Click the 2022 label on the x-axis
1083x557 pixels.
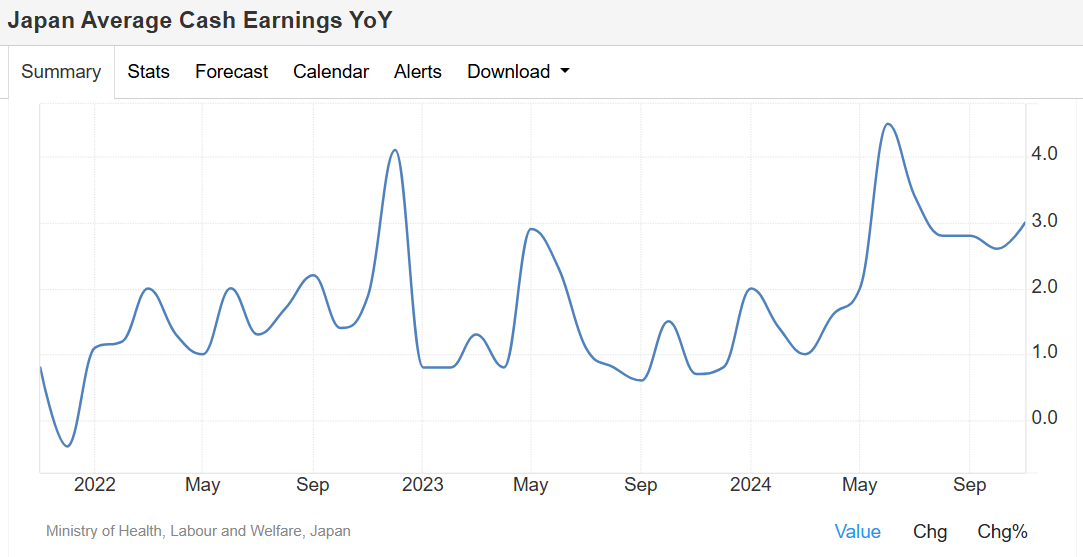[x=95, y=485]
